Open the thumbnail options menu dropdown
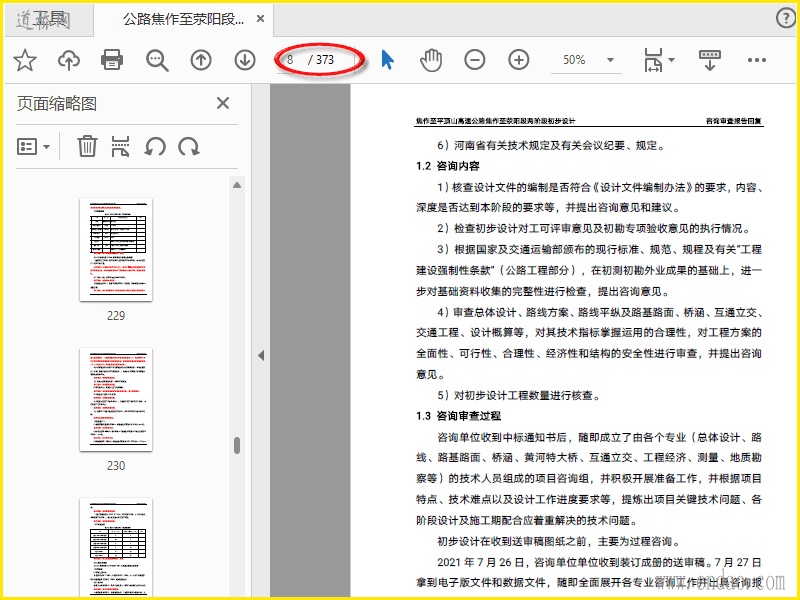800x600 pixels. coord(33,147)
